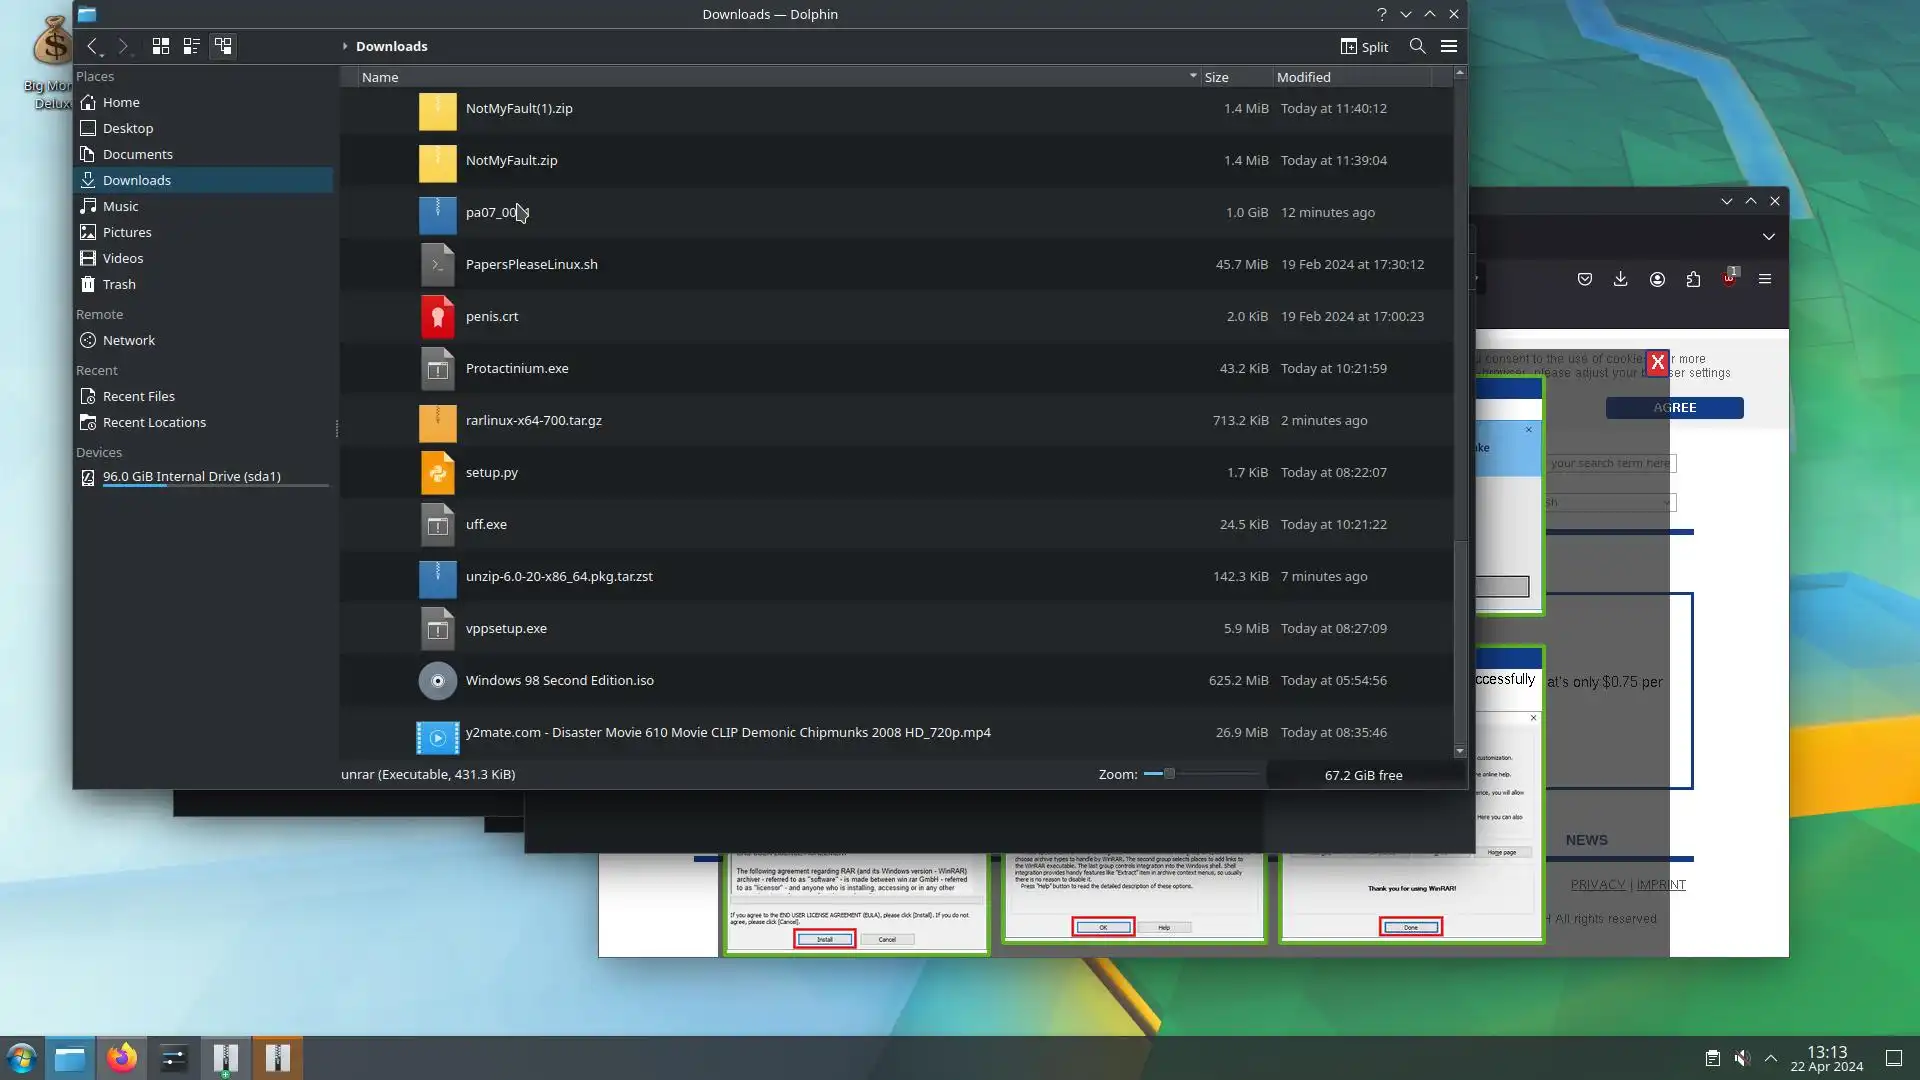Viewport: 1920px width, 1080px height.
Task: Open Trash in Places panel
Action: [x=118, y=284]
